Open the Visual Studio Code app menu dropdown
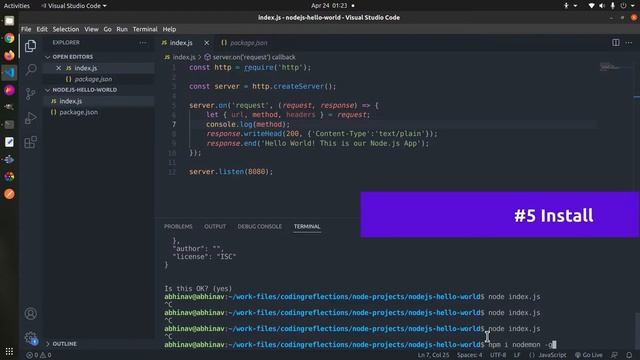This screenshot has width=640, height=360. pos(74,6)
